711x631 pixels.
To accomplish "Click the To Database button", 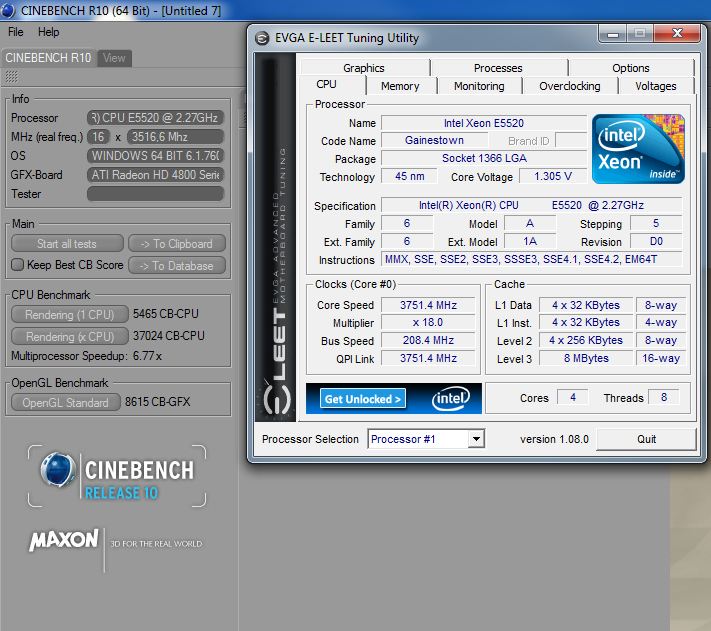I will [177, 266].
